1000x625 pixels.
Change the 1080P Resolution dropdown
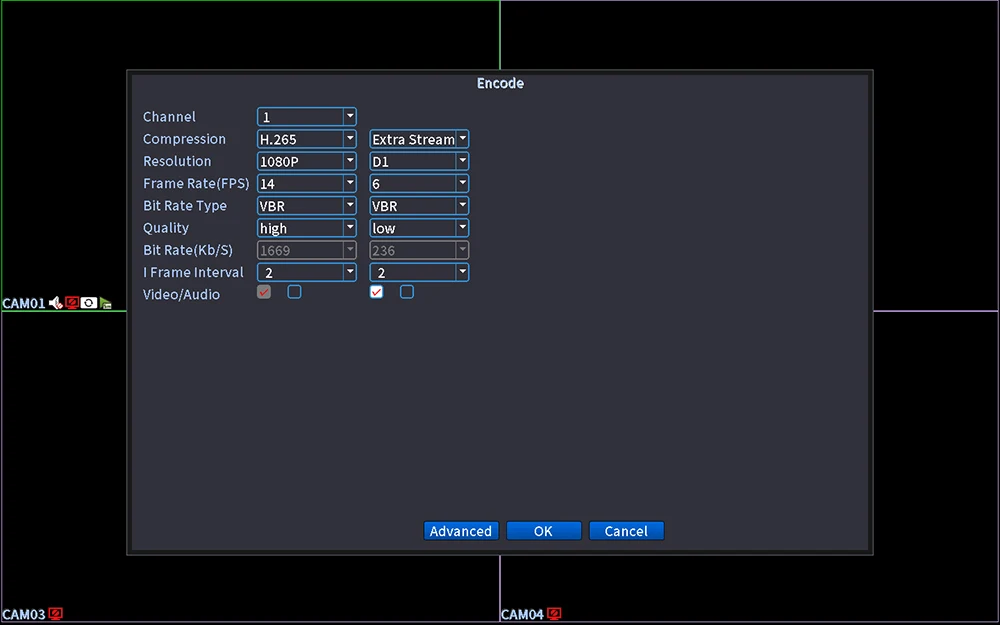(307, 161)
